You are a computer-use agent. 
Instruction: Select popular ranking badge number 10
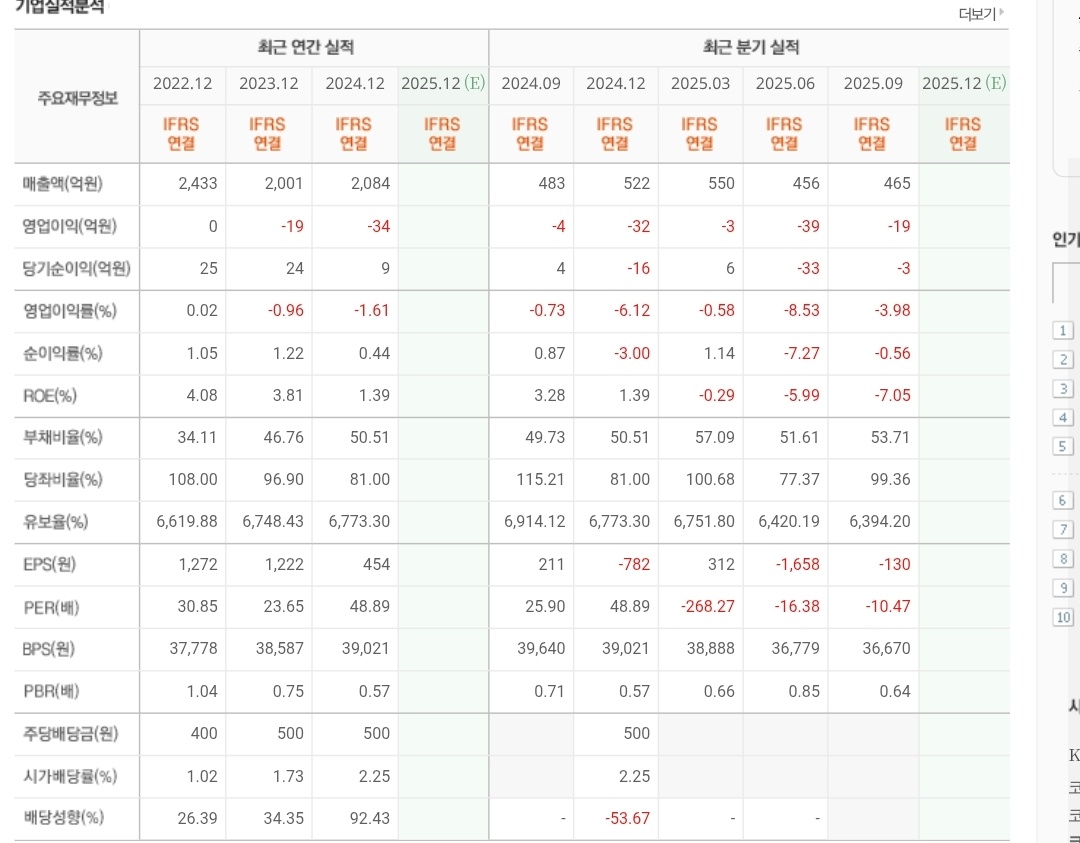1063,617
